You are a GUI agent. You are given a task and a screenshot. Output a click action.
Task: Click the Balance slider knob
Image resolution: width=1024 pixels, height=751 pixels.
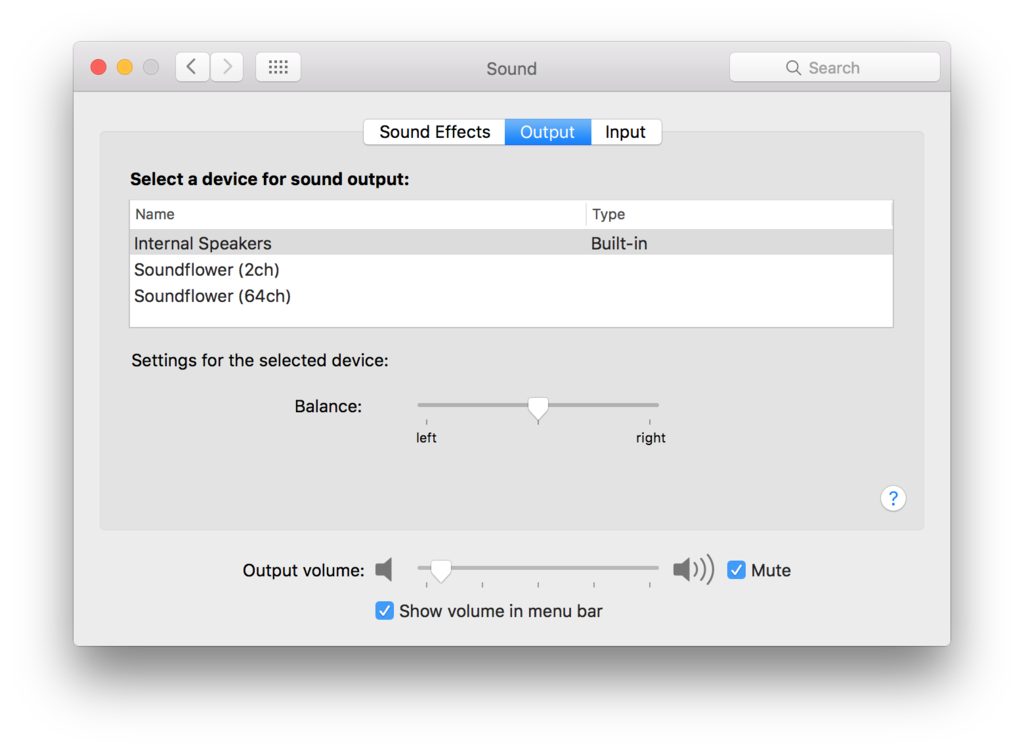538,408
